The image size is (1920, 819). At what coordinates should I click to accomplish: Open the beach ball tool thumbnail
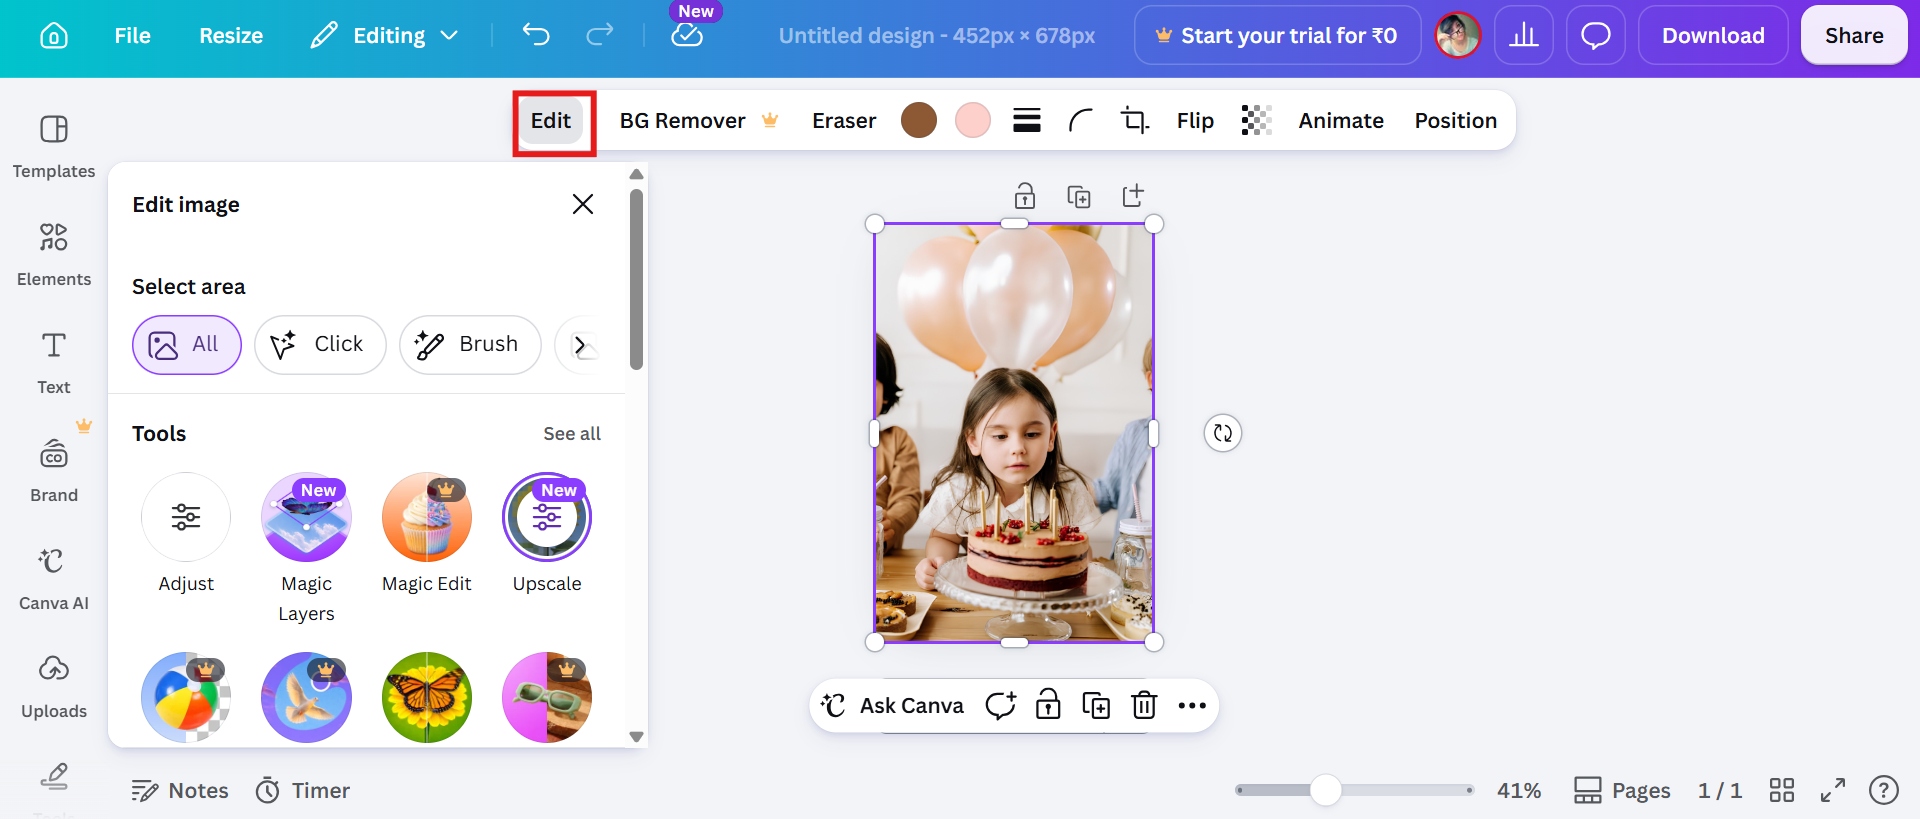click(186, 697)
